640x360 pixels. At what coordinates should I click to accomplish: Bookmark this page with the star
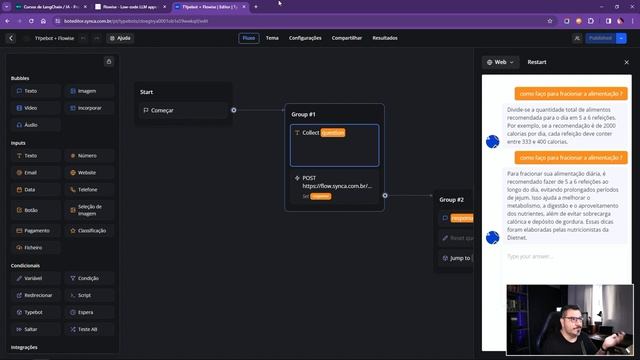click(x=550, y=21)
